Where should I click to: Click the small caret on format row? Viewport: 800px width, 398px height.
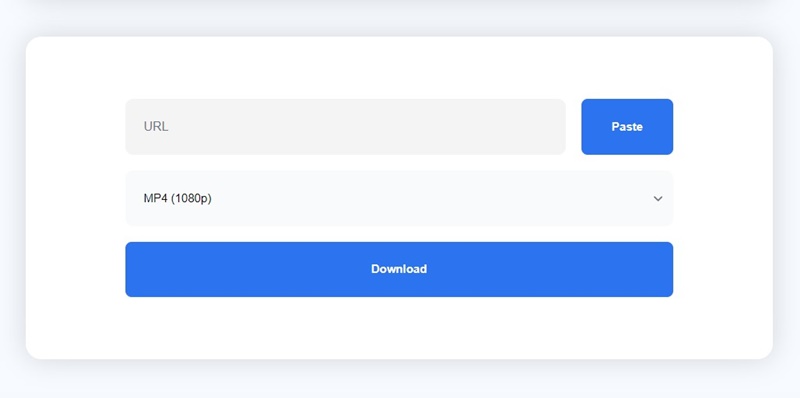click(x=658, y=198)
